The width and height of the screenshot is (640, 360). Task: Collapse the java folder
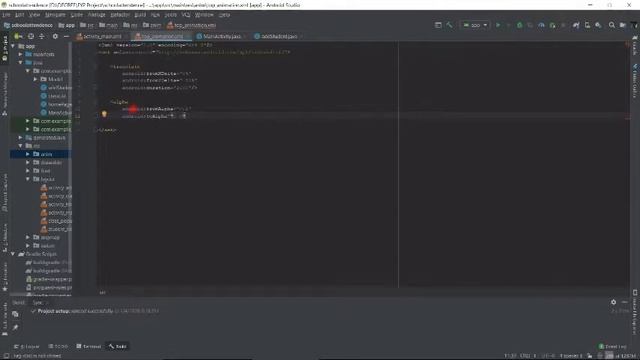[20, 62]
